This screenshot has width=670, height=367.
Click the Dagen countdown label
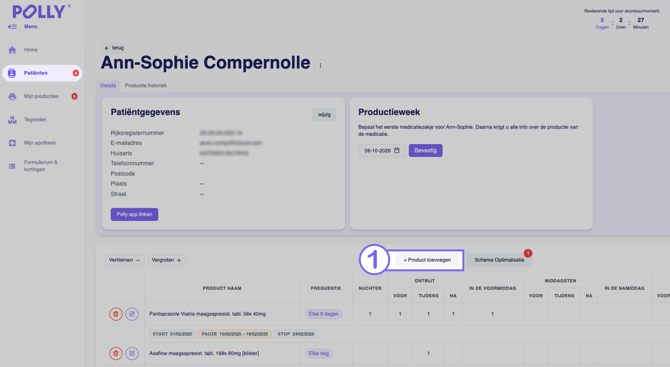click(602, 27)
